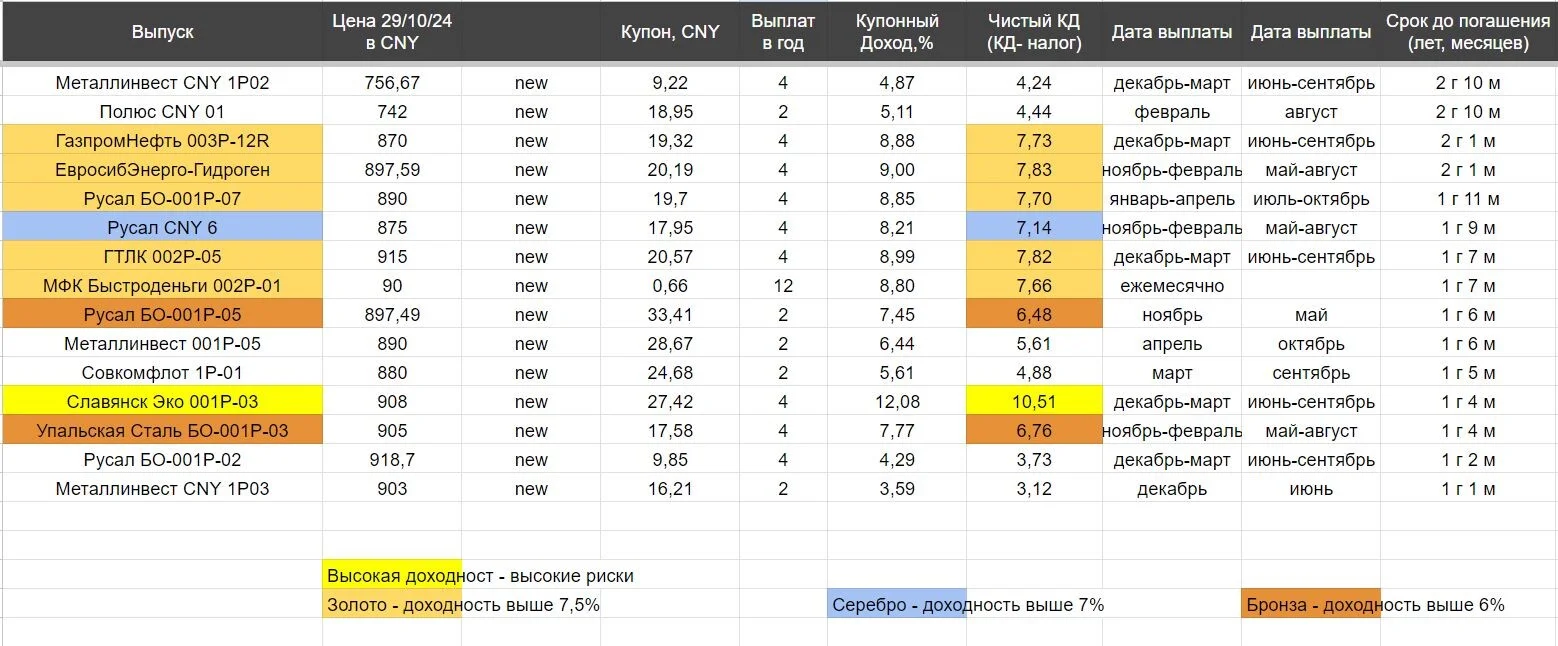1558x646 pixels.
Task: Select the blue 'Русал CNY 6' cell
Action: (x=162, y=228)
